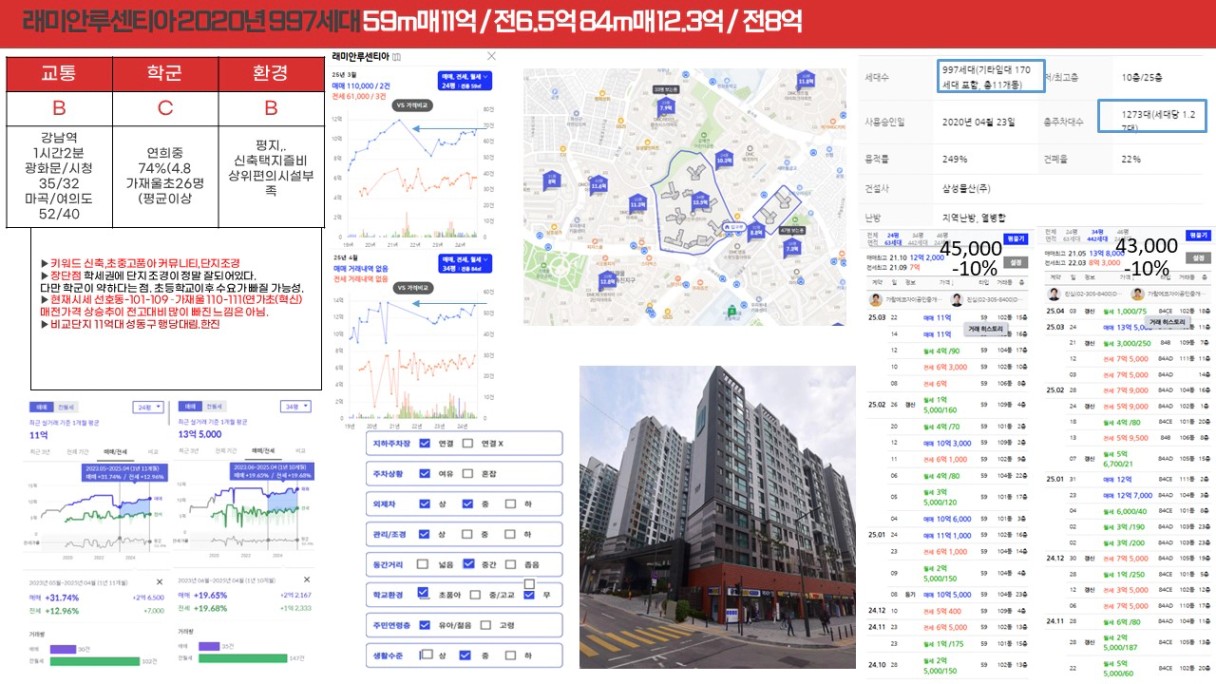1216x684 pixels.
Task: Close the 래미안루센티아 price chart panel
Action: [x=491, y=57]
